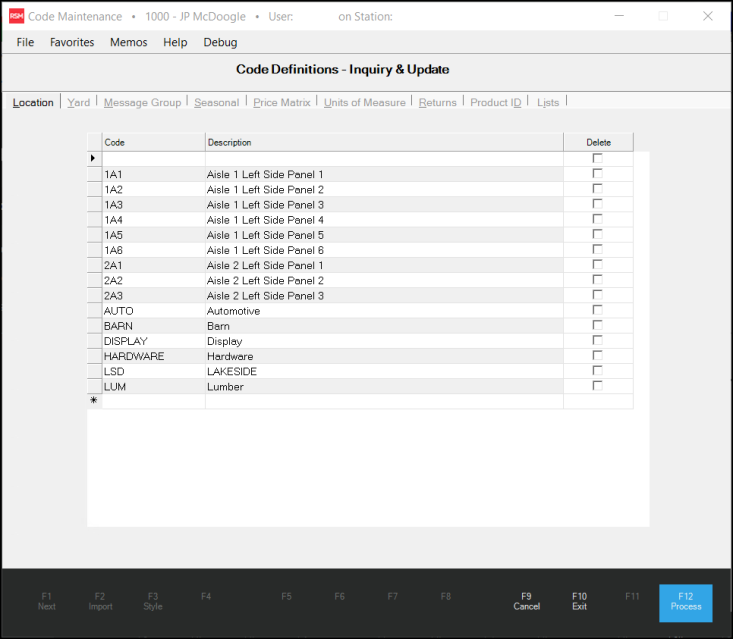
Task: Check Delete box for code 2A1
Action: coord(597,264)
